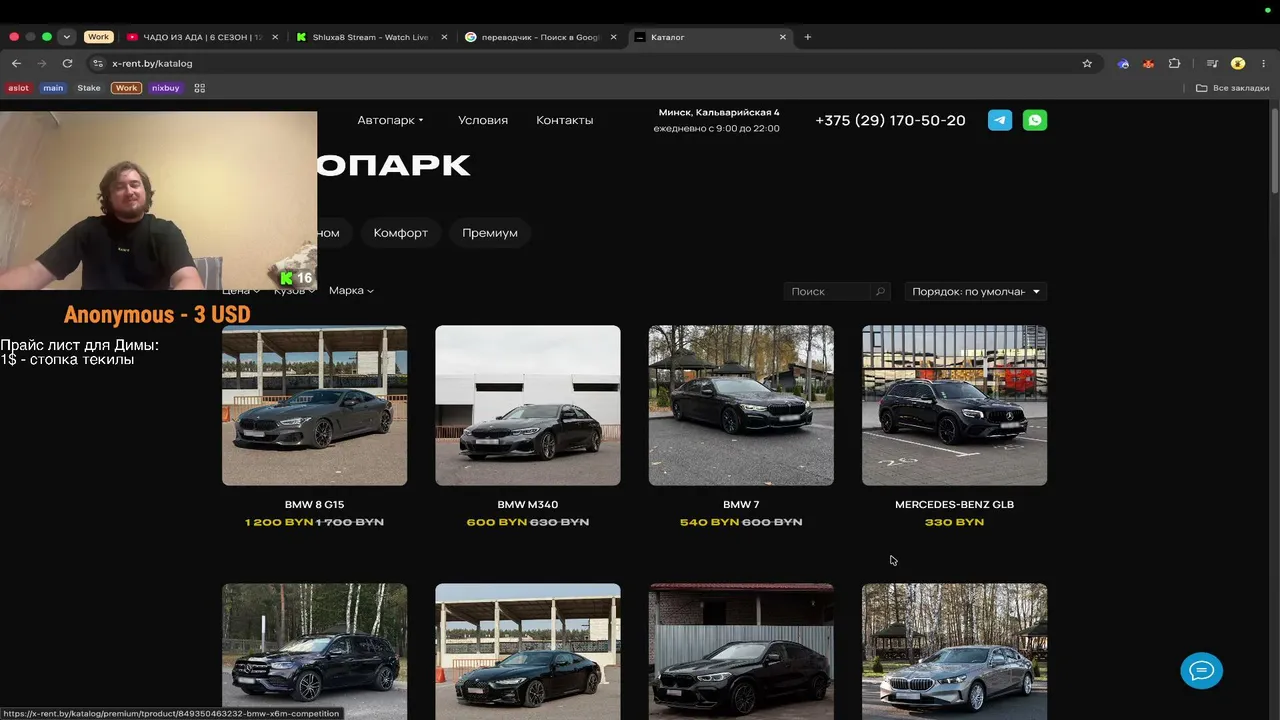Open the browser profile avatar
The height and width of the screenshot is (720, 1280).
click(x=1238, y=63)
